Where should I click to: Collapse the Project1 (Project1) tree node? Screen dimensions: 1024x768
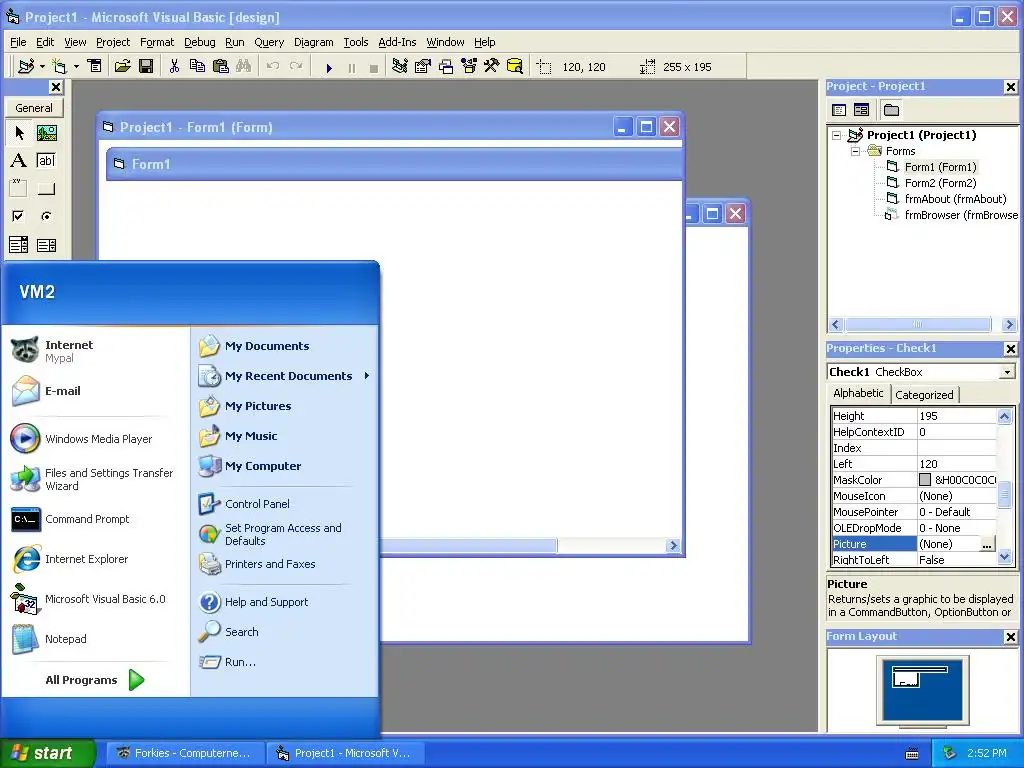pyautogui.click(x=837, y=135)
